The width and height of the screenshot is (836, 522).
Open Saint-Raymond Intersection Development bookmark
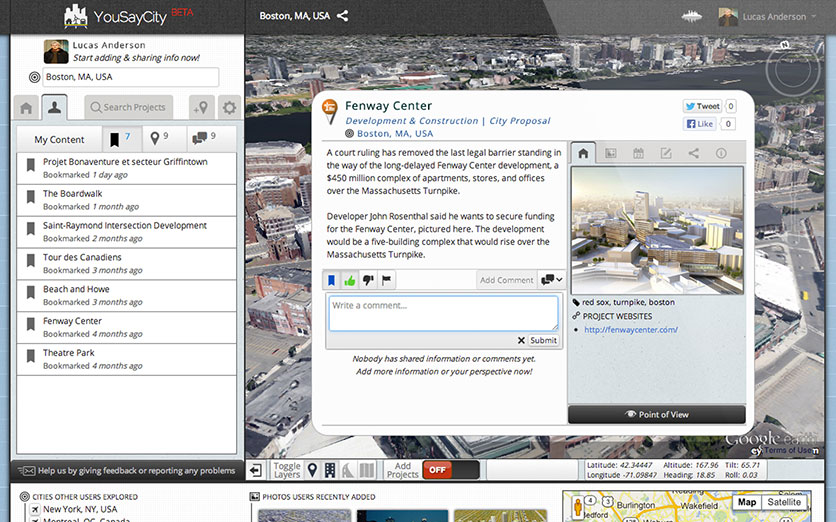(127, 232)
